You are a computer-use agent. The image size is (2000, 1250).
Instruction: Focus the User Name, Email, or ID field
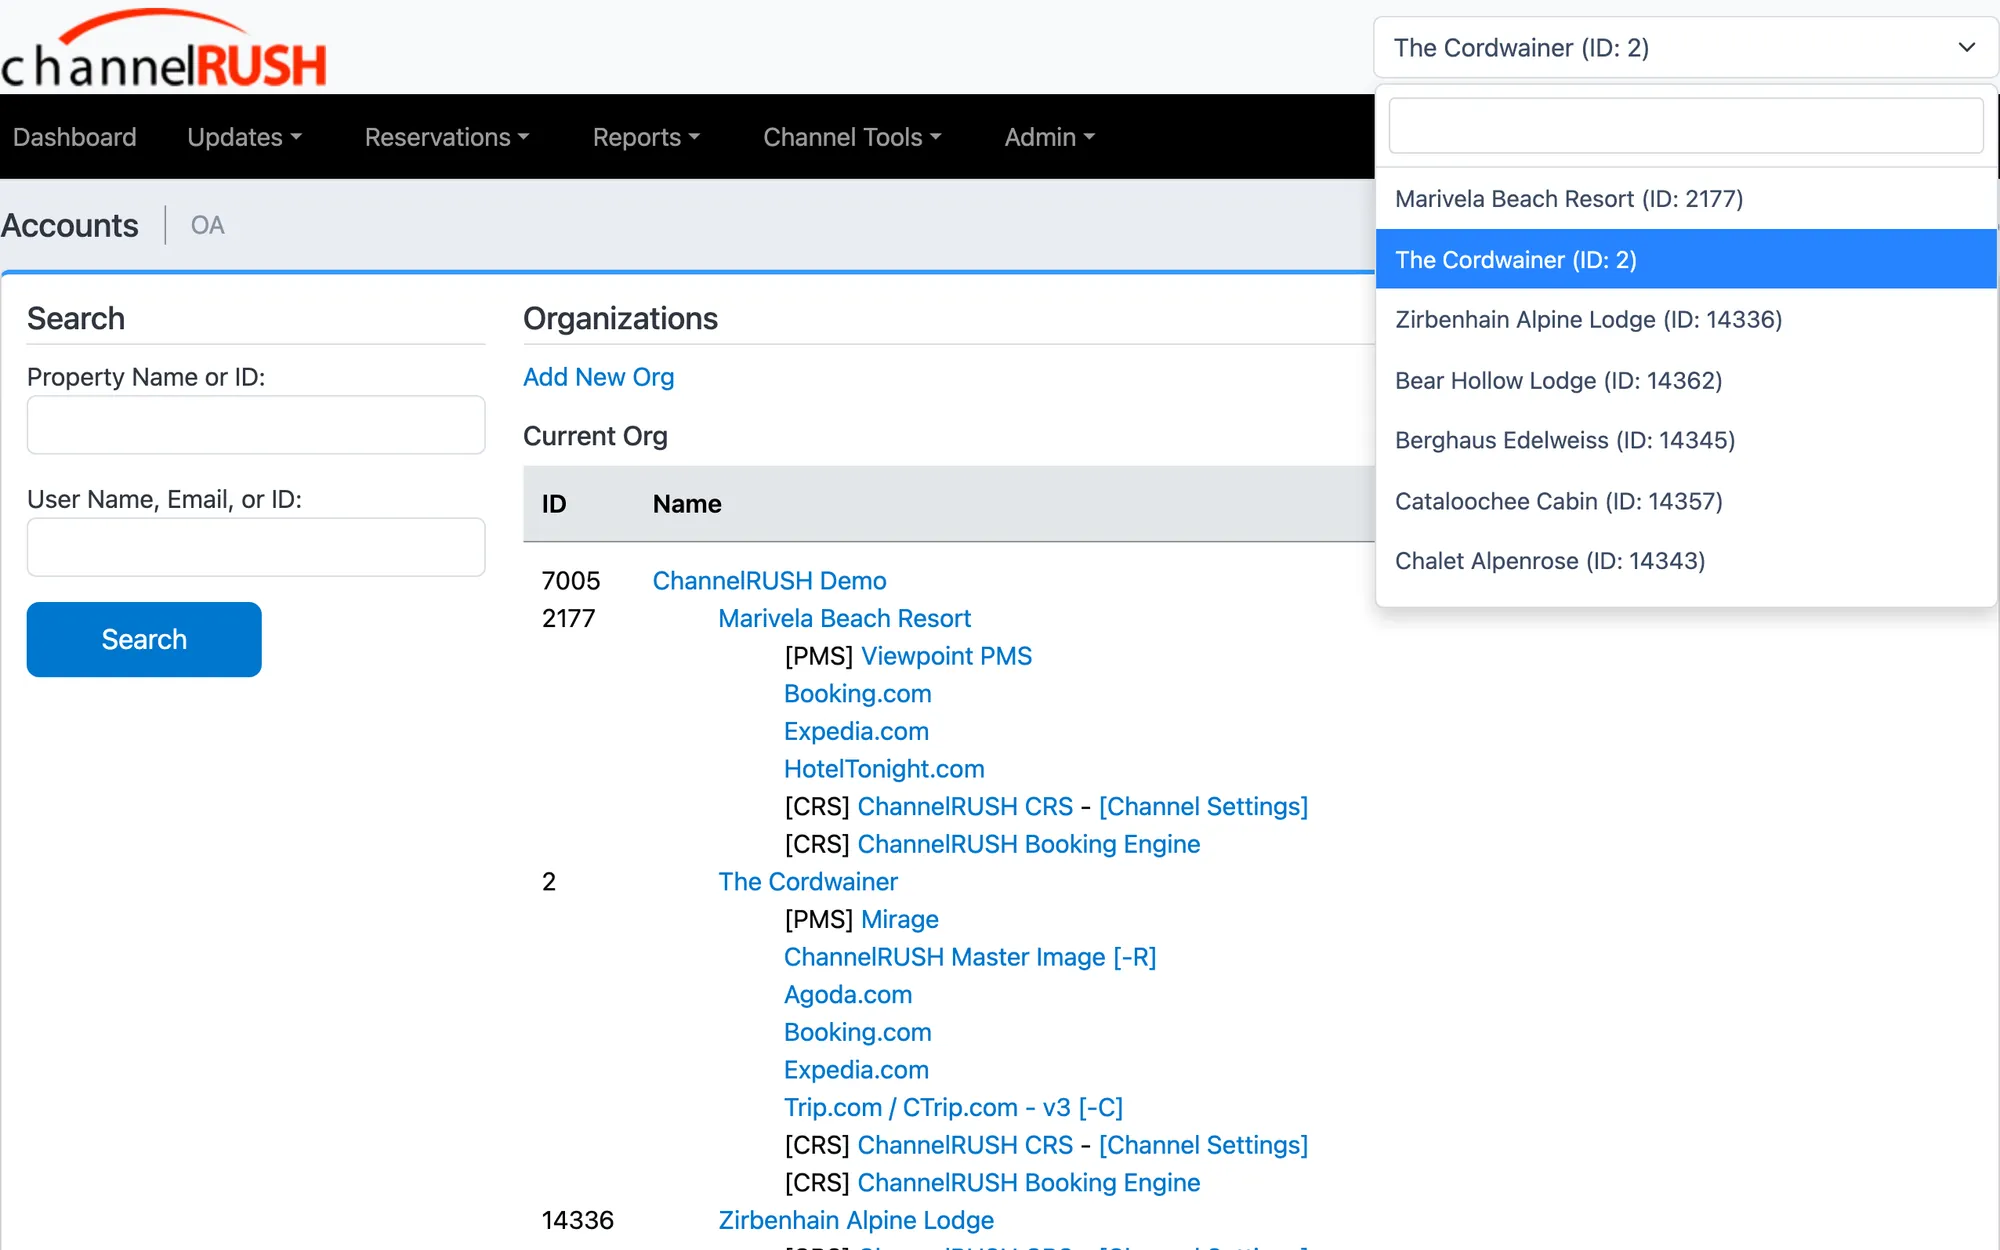[x=256, y=547]
